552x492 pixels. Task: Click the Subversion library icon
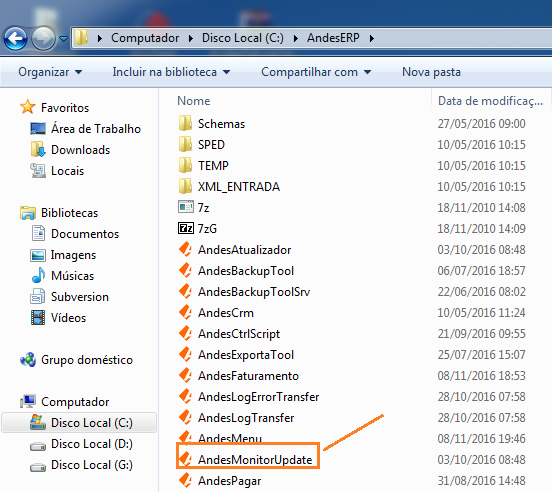point(38,297)
